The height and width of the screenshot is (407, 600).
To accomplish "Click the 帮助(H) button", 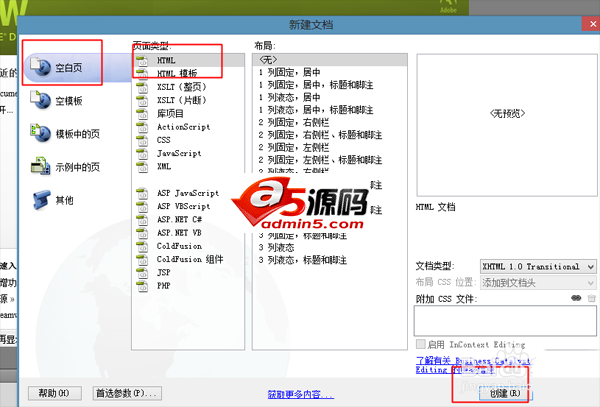I will tap(54, 393).
